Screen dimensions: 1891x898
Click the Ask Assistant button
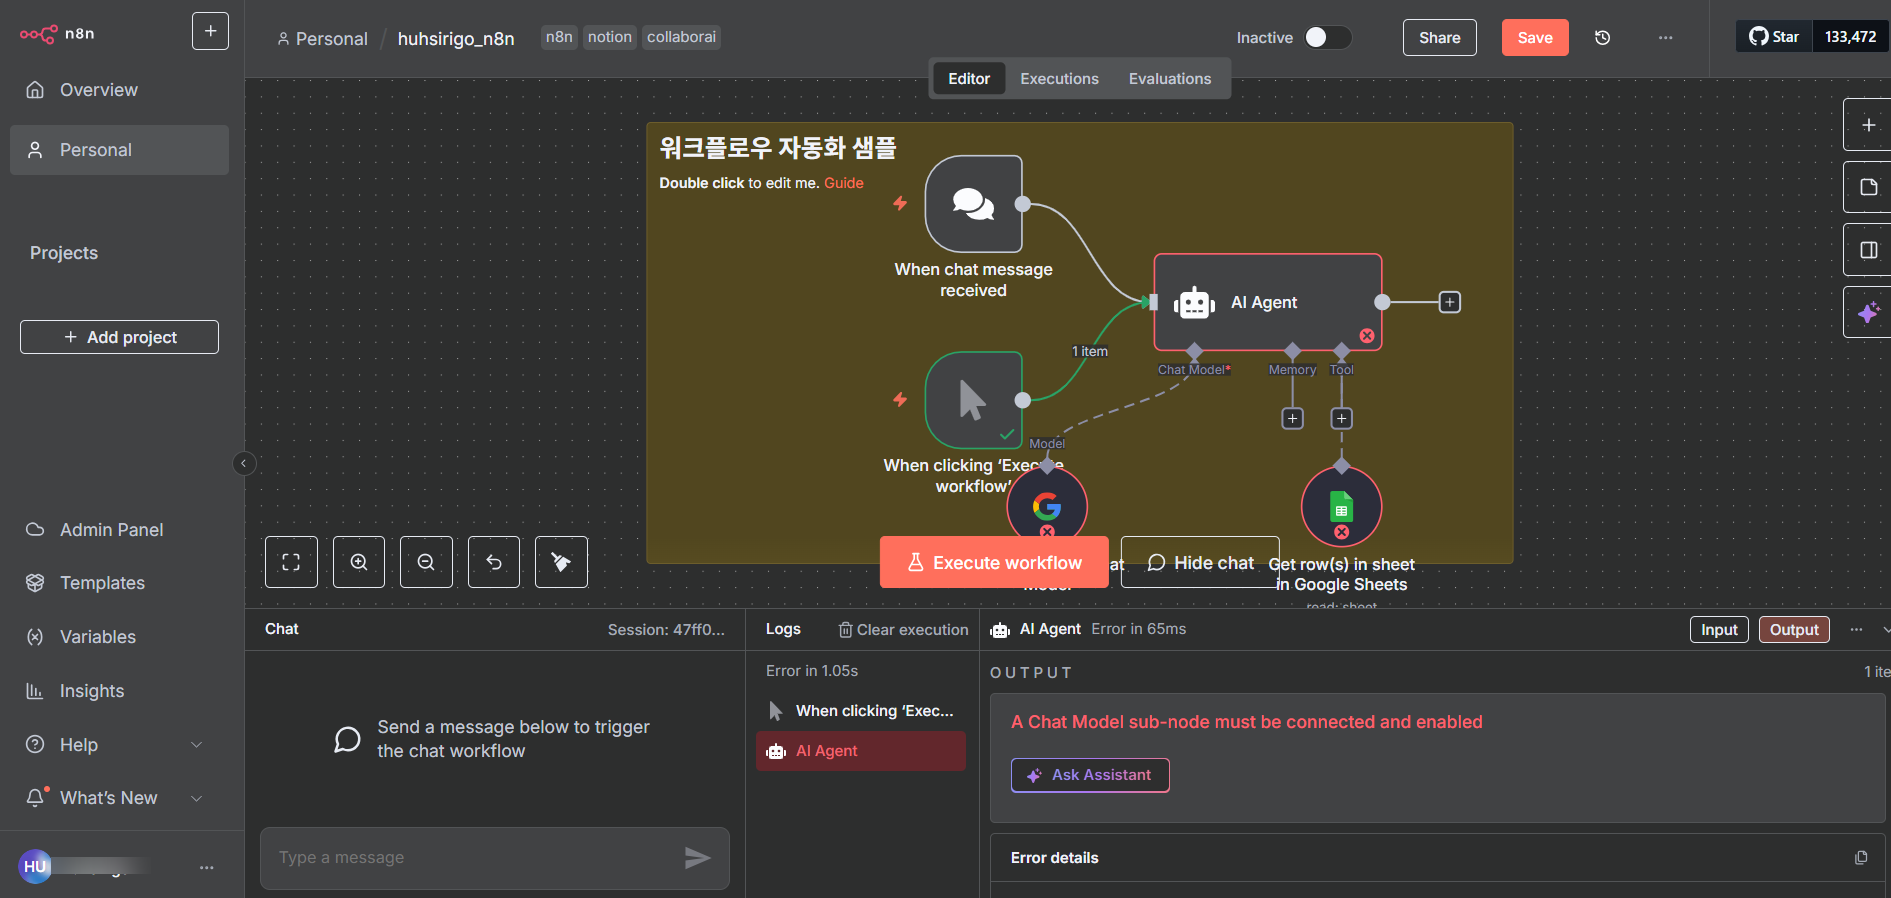pos(1090,775)
